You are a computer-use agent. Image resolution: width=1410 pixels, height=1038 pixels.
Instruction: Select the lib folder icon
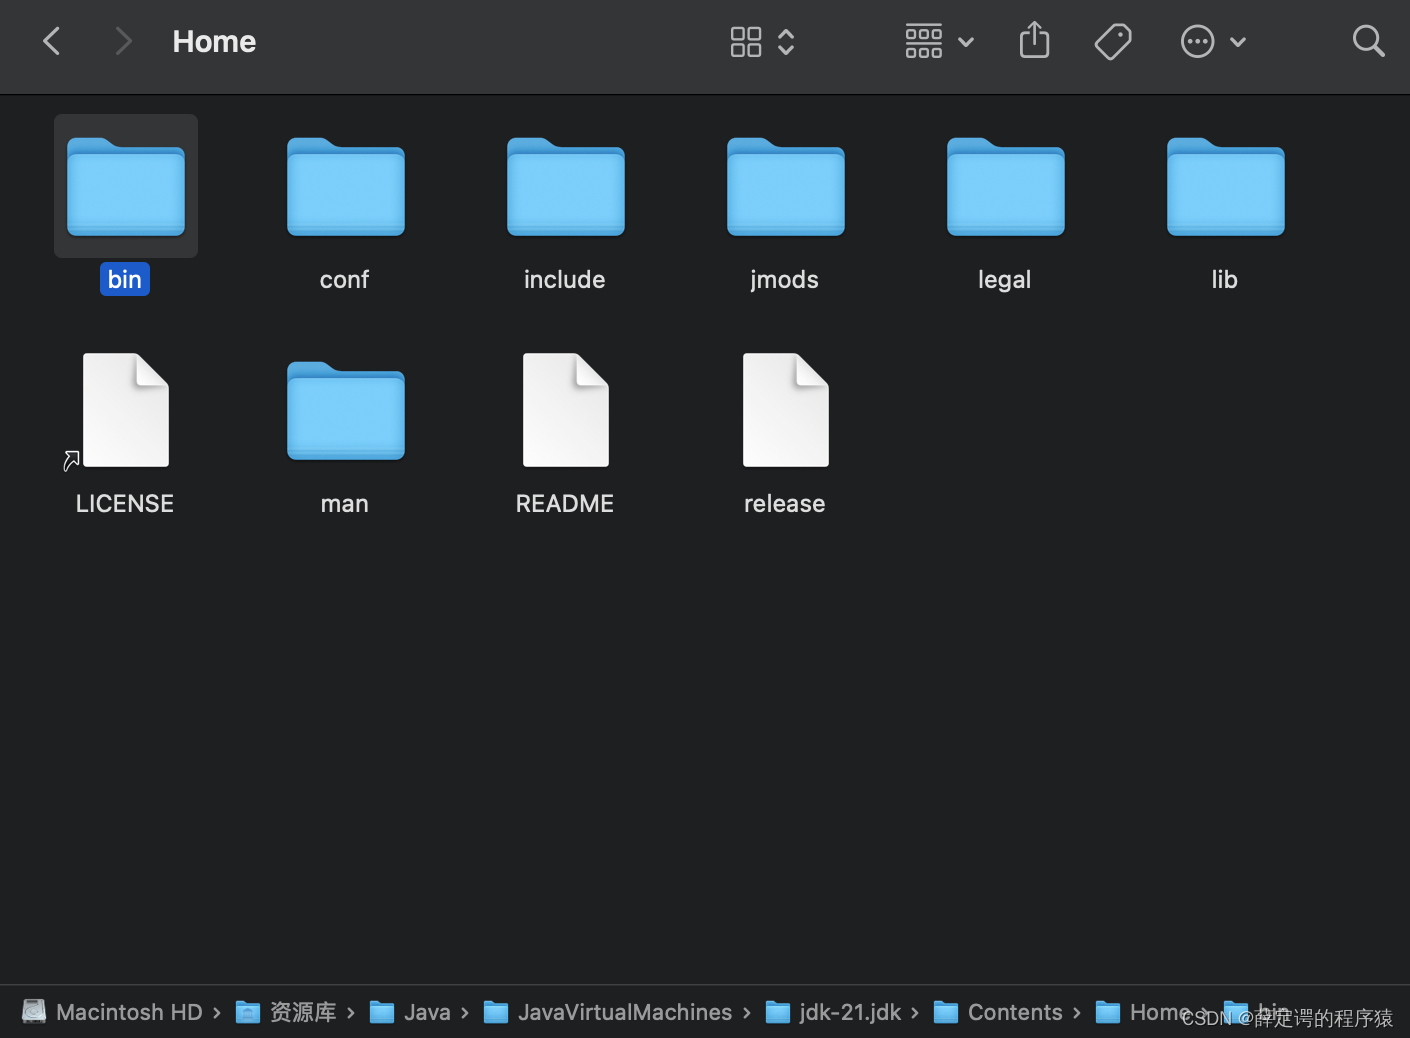[1226, 186]
